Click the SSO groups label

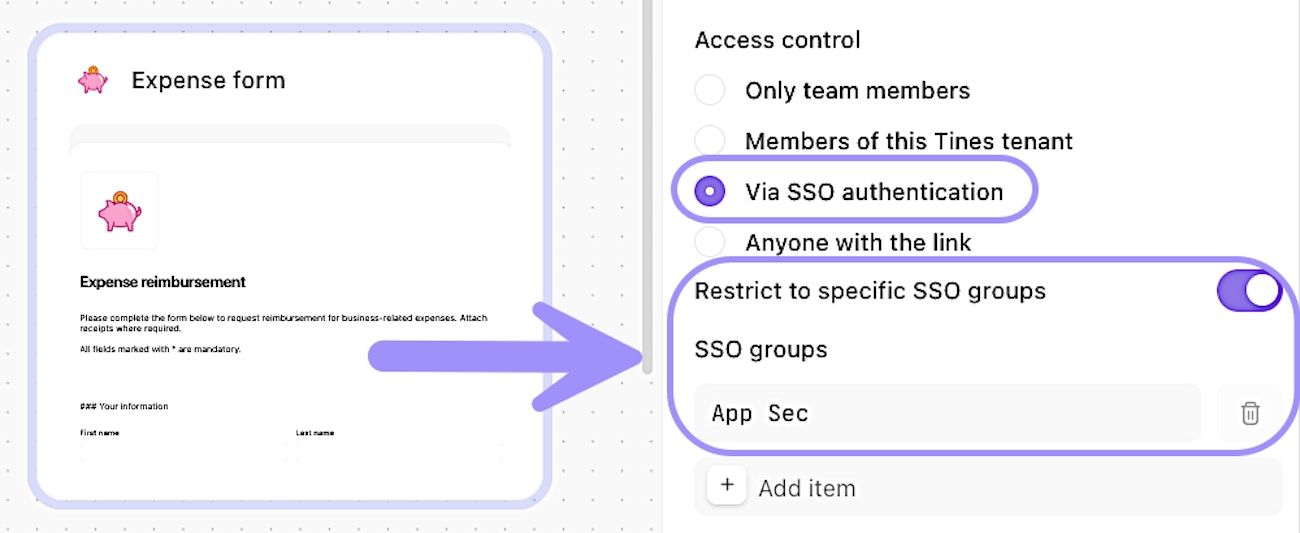click(x=761, y=350)
